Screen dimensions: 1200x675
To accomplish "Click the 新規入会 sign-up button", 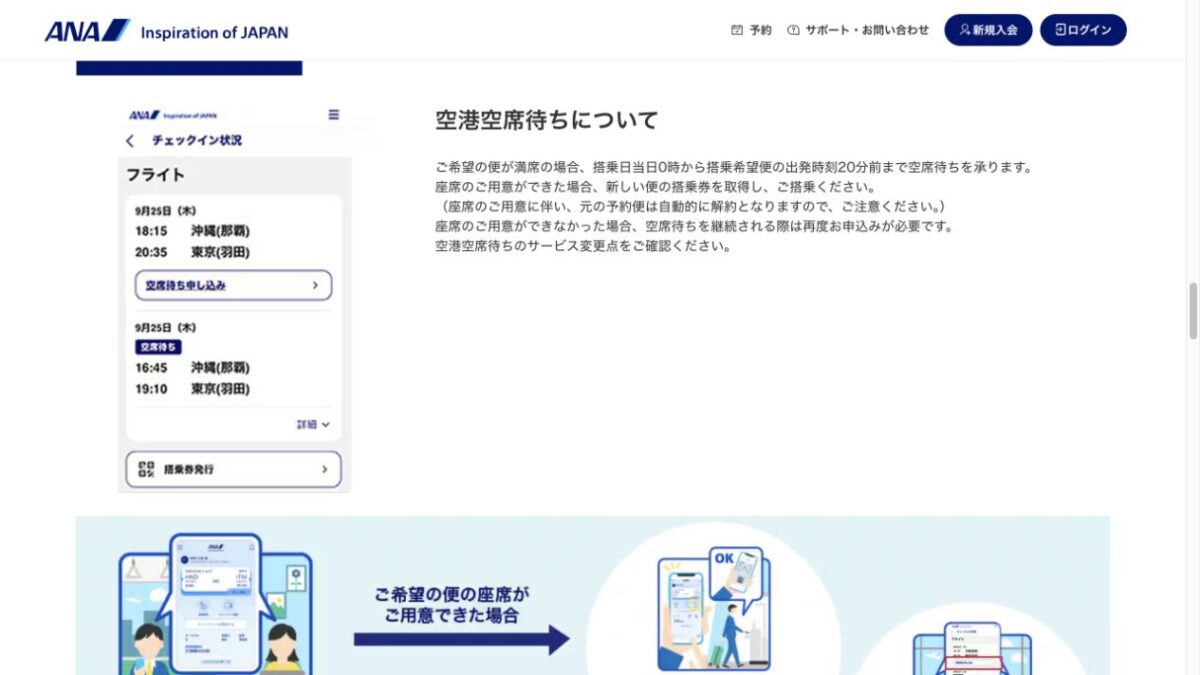I will pos(988,30).
